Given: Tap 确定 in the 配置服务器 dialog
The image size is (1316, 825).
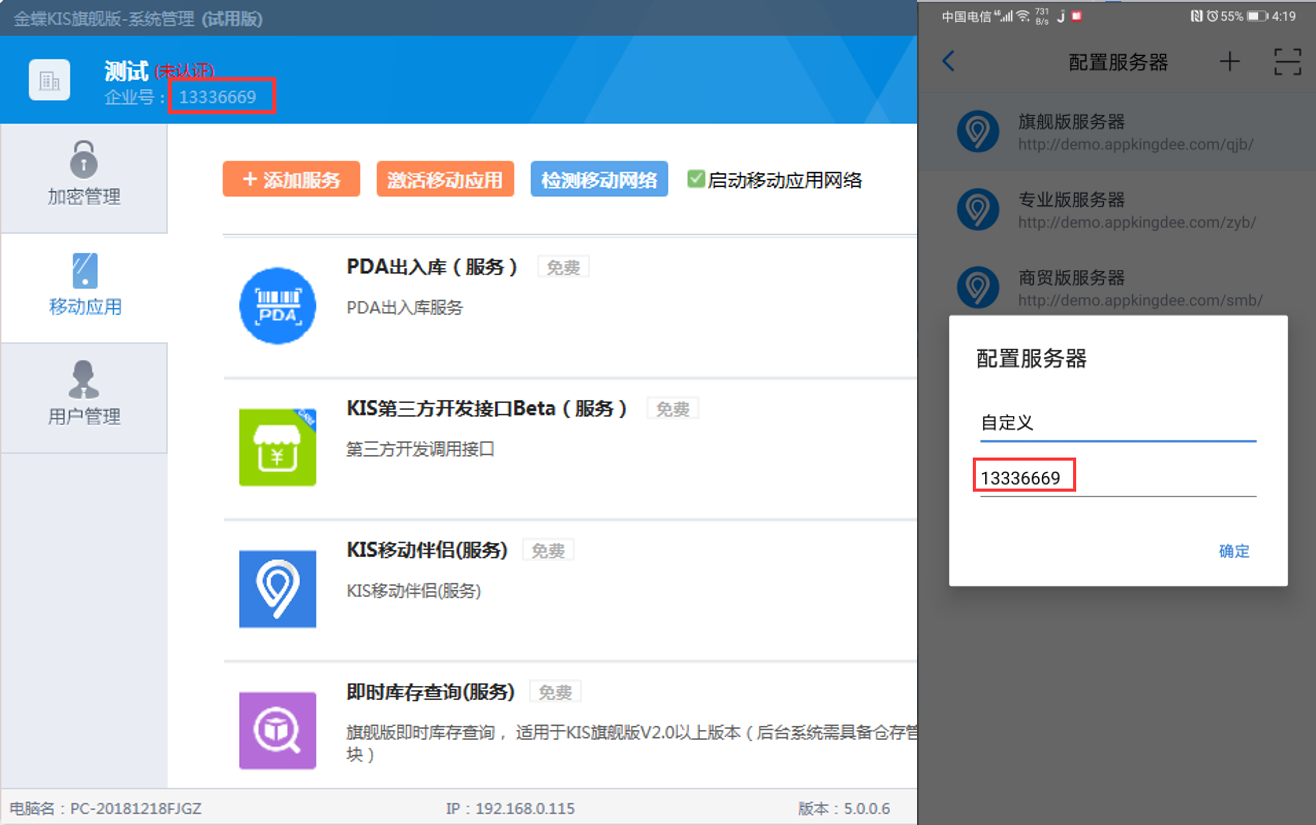Looking at the screenshot, I should click(1234, 551).
